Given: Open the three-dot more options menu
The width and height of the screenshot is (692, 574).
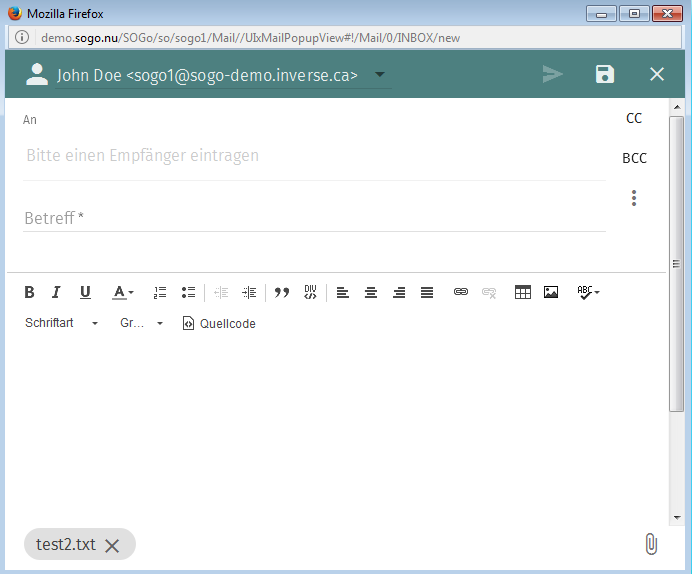Looking at the screenshot, I should click(634, 198).
